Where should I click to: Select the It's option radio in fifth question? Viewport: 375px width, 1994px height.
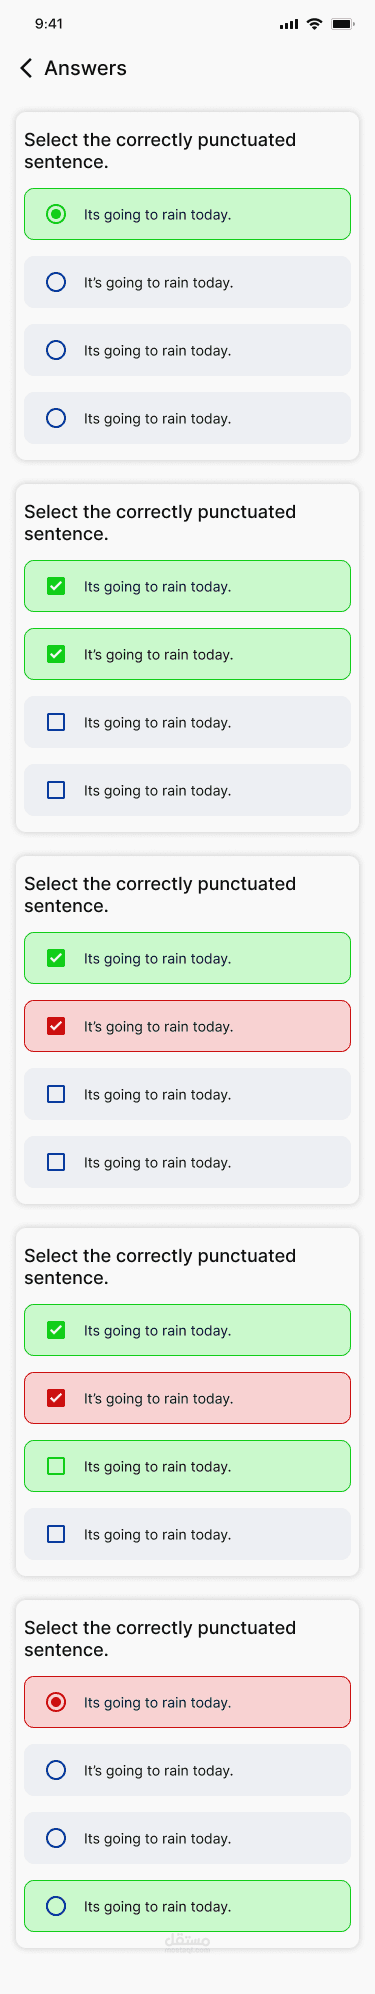[x=56, y=1770]
